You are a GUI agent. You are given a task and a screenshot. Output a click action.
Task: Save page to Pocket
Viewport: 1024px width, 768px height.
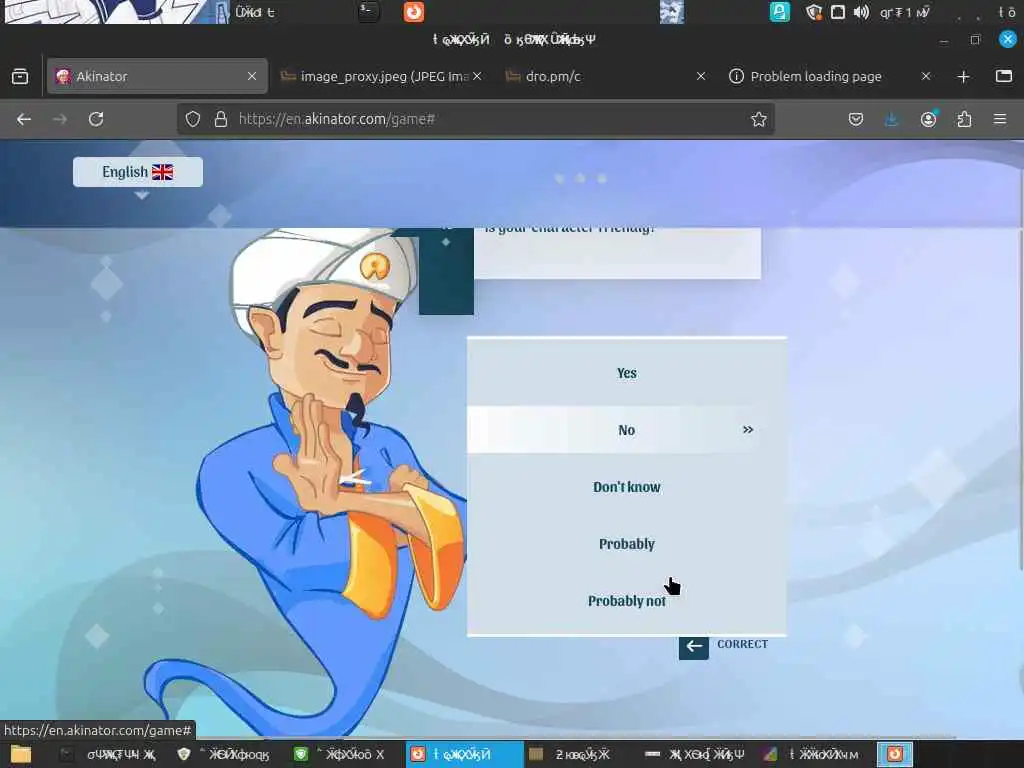coord(856,119)
